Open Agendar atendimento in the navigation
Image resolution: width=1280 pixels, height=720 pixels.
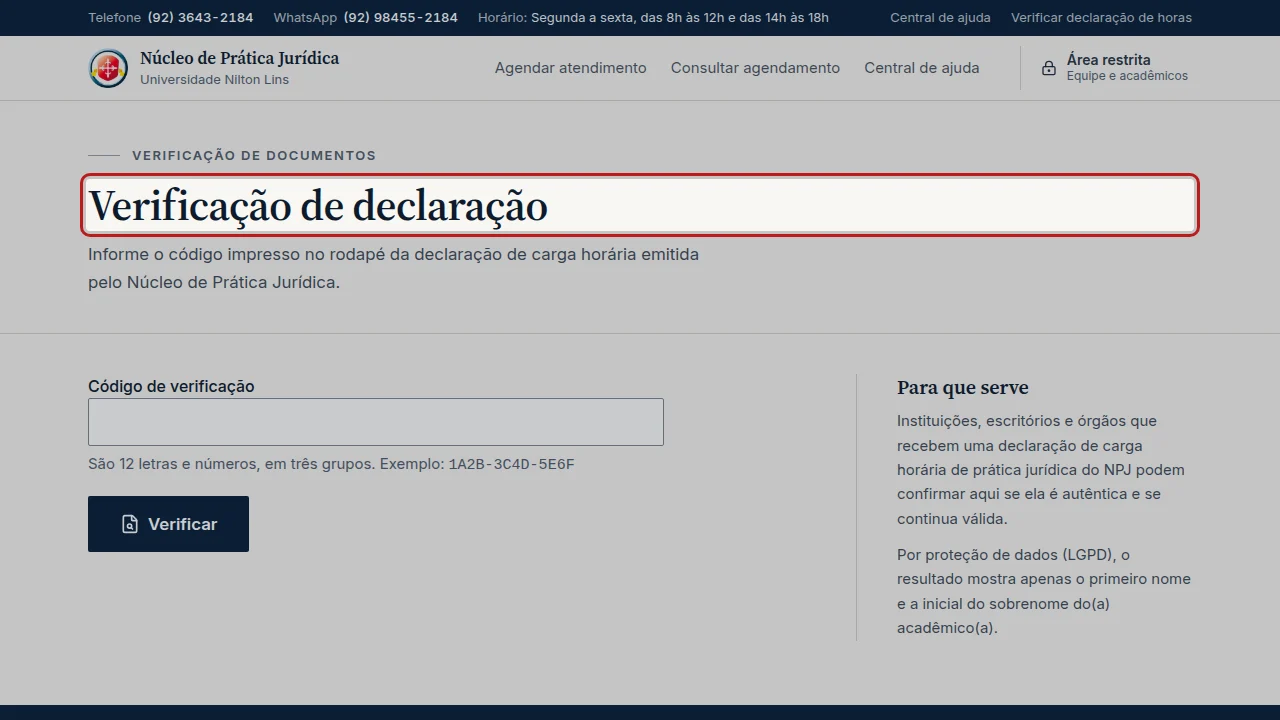(x=570, y=68)
